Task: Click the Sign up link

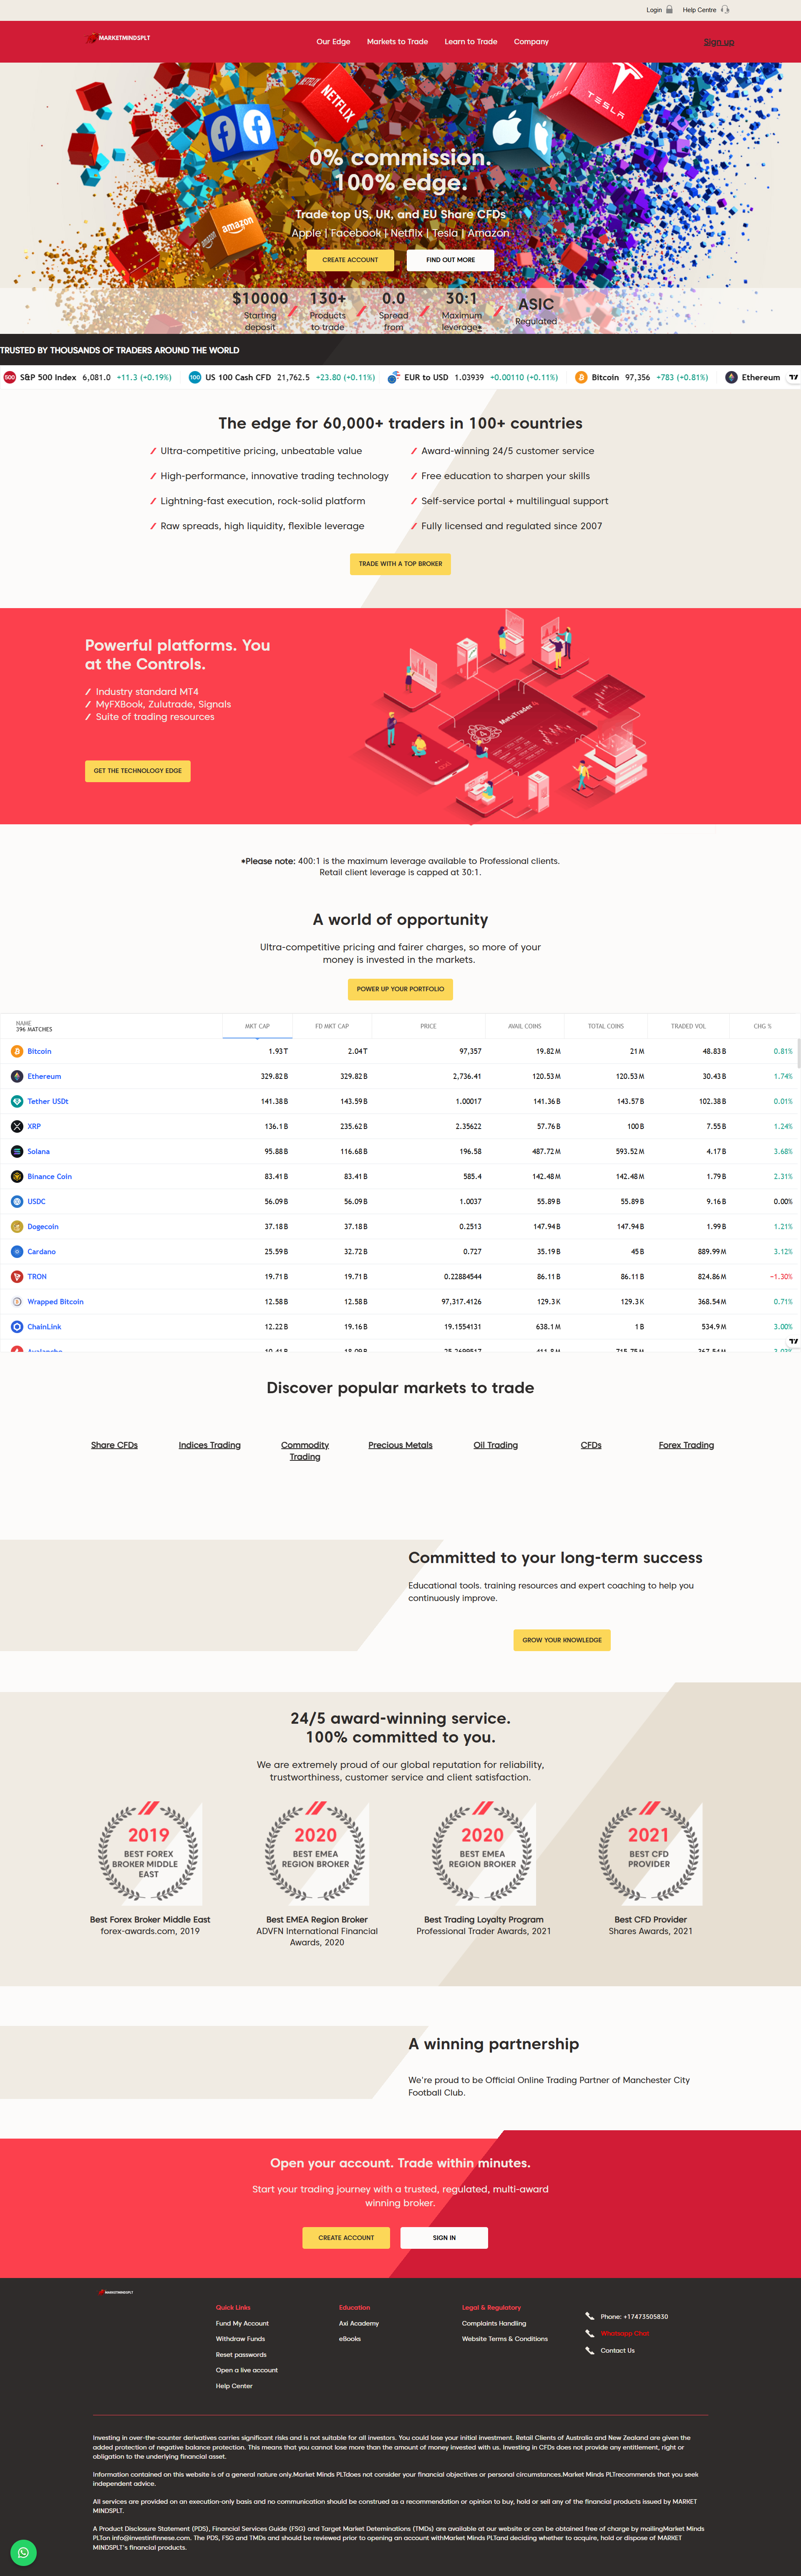Action: pyautogui.click(x=718, y=42)
